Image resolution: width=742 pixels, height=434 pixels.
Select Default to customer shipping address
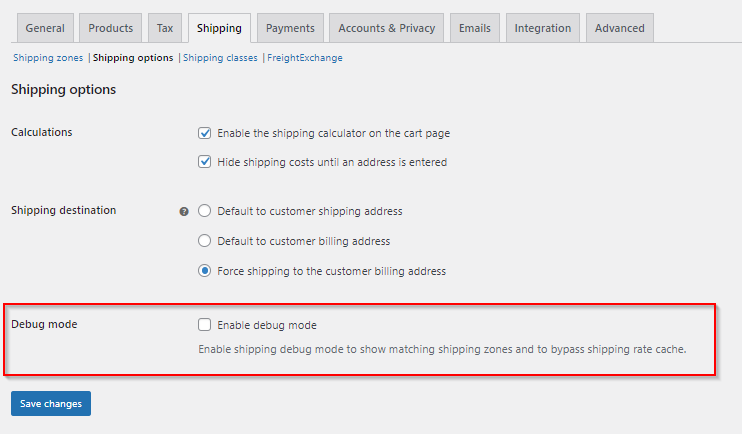(205, 211)
